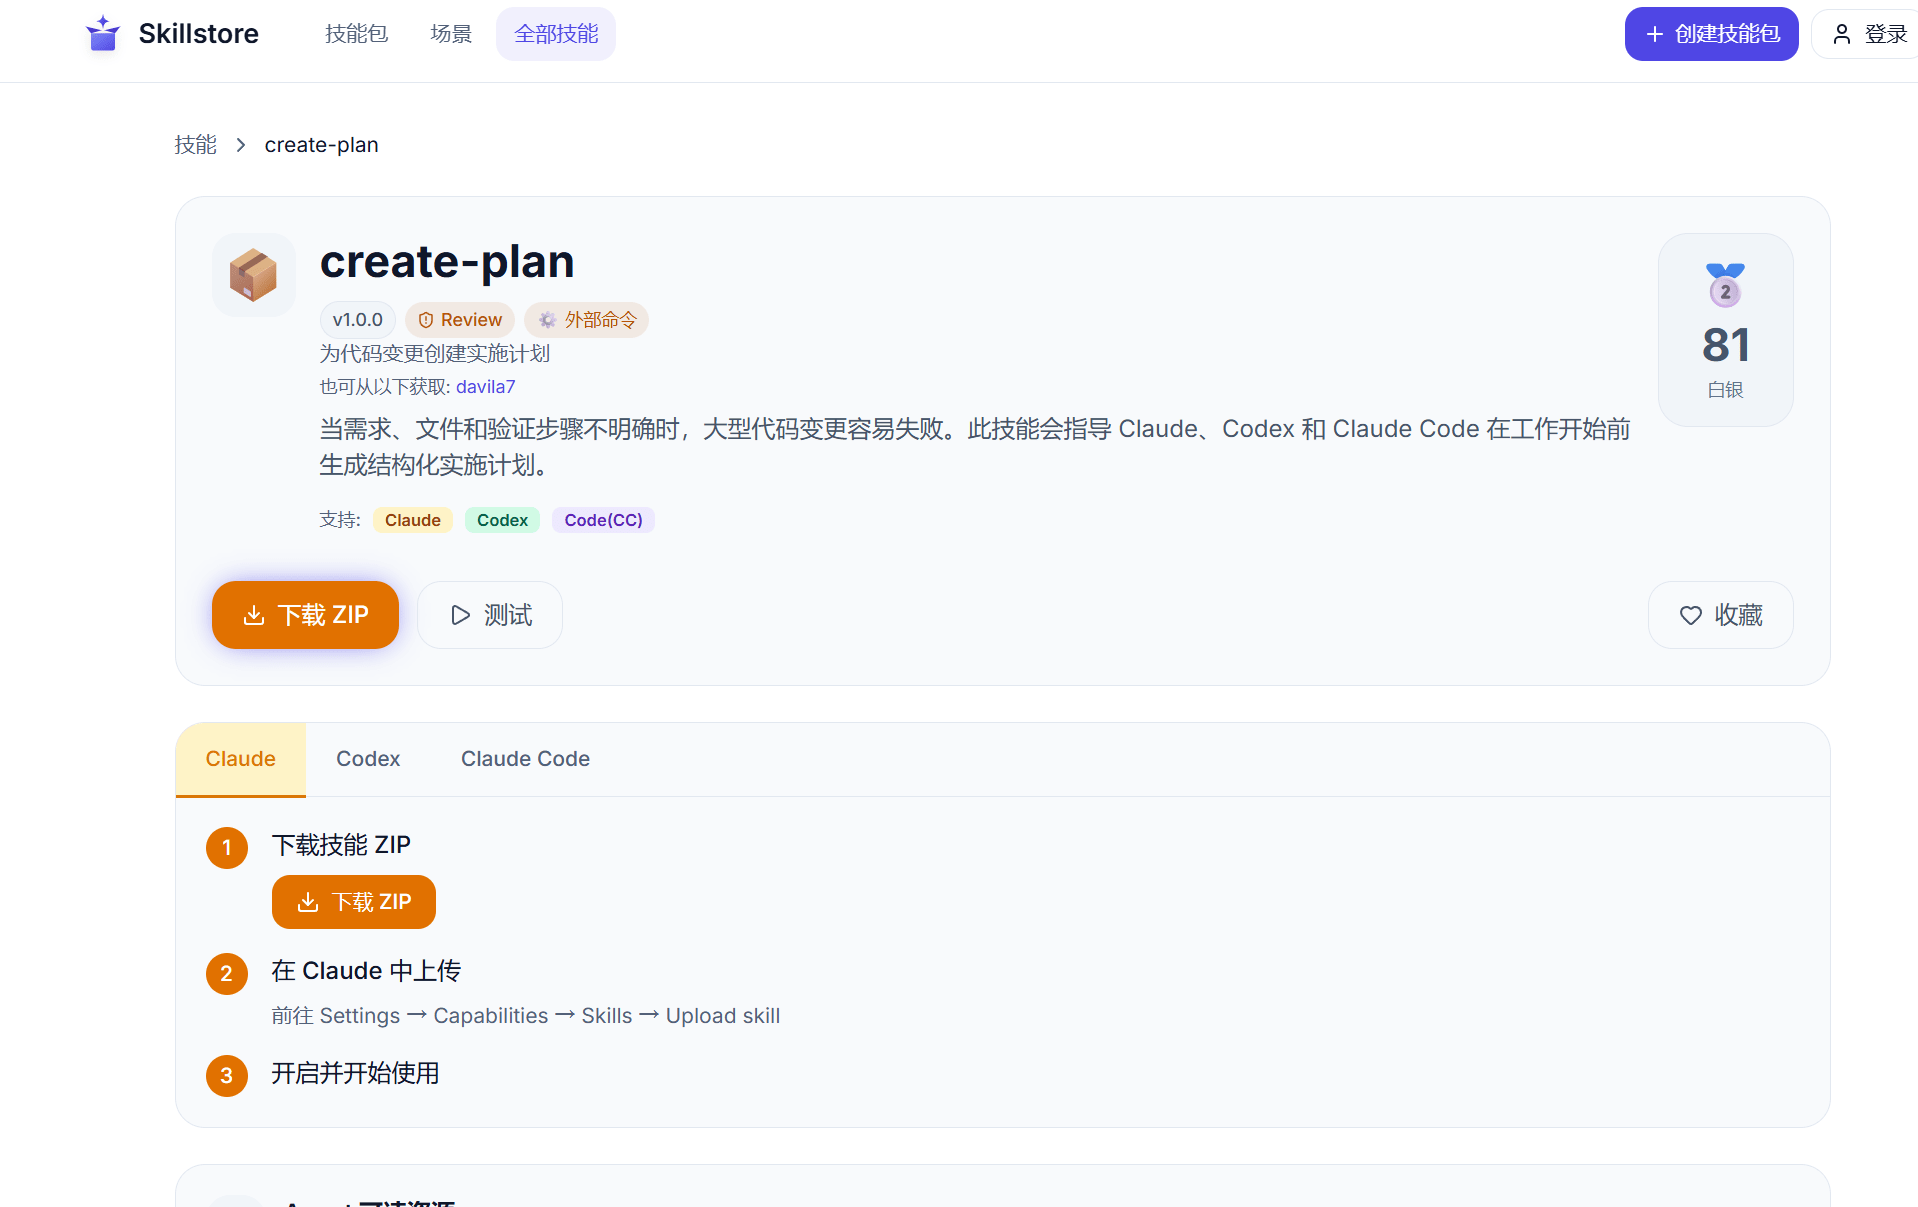The width and height of the screenshot is (1918, 1207).
Task: Click the create-plan package box icon
Action: click(x=253, y=275)
